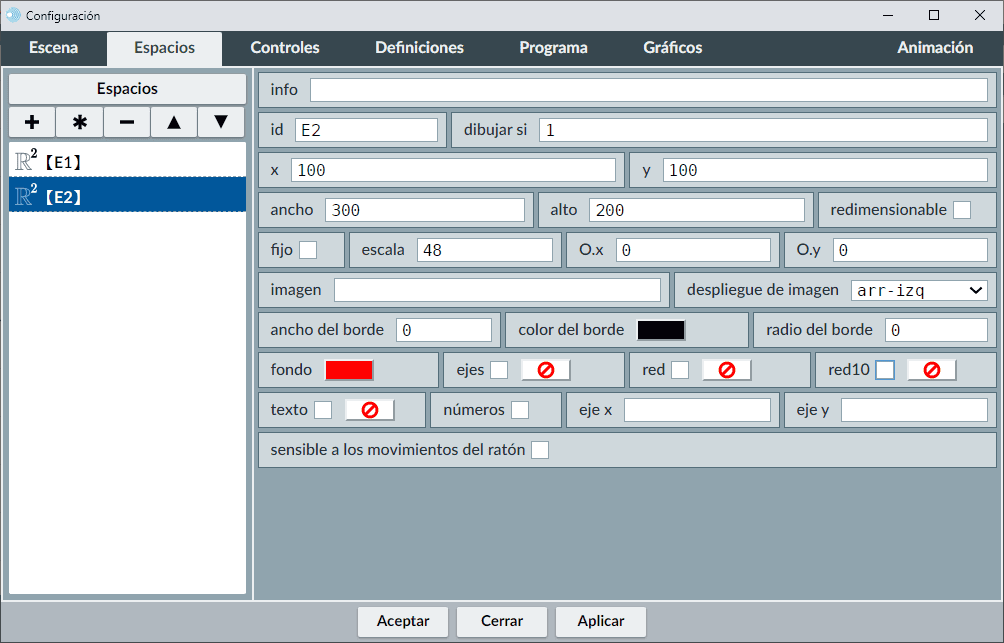Duplicate space using the asterisk button
Image resolution: width=1004 pixels, height=643 pixels.
pos(79,122)
